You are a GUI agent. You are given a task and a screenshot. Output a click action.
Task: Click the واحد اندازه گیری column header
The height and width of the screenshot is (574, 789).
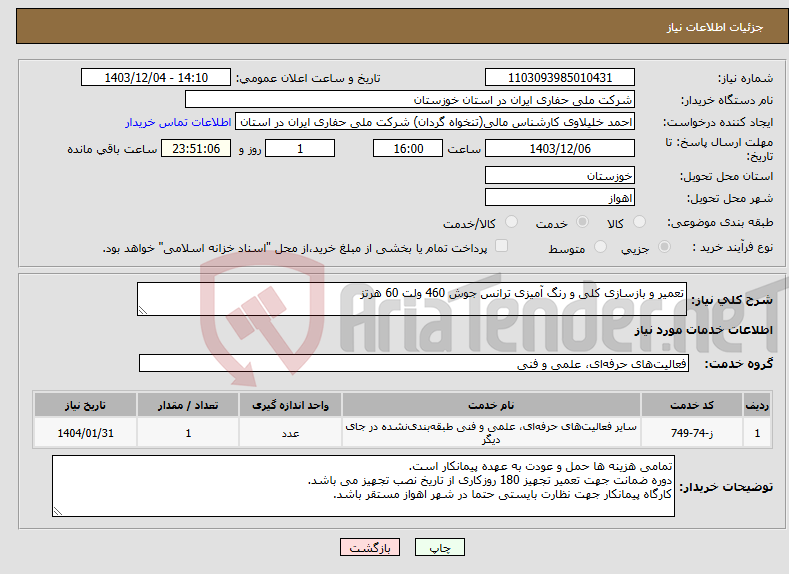[290, 405]
